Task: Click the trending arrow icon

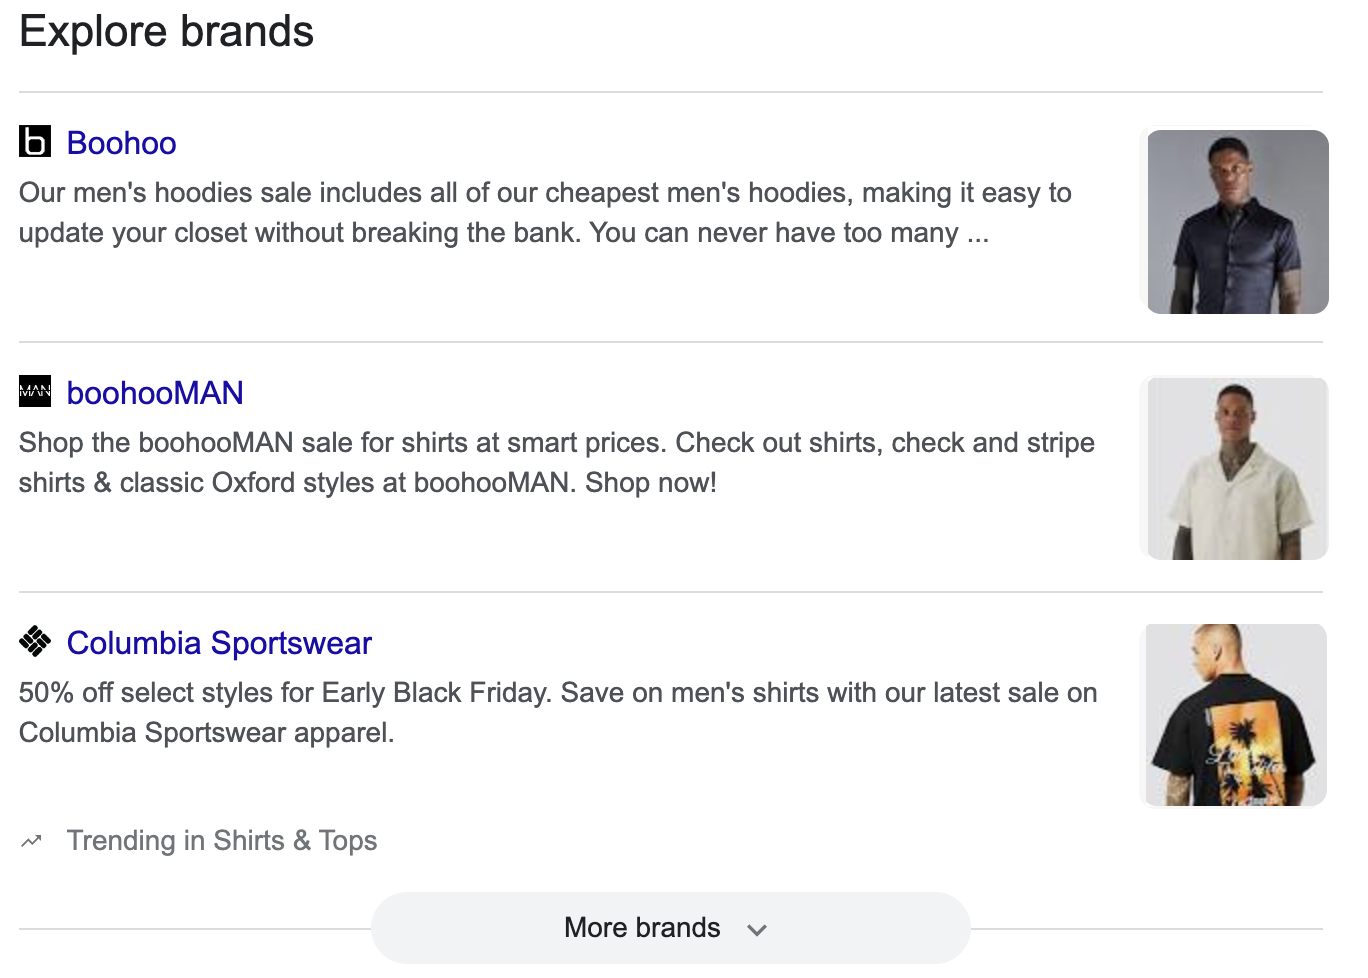Action: pos(32,841)
